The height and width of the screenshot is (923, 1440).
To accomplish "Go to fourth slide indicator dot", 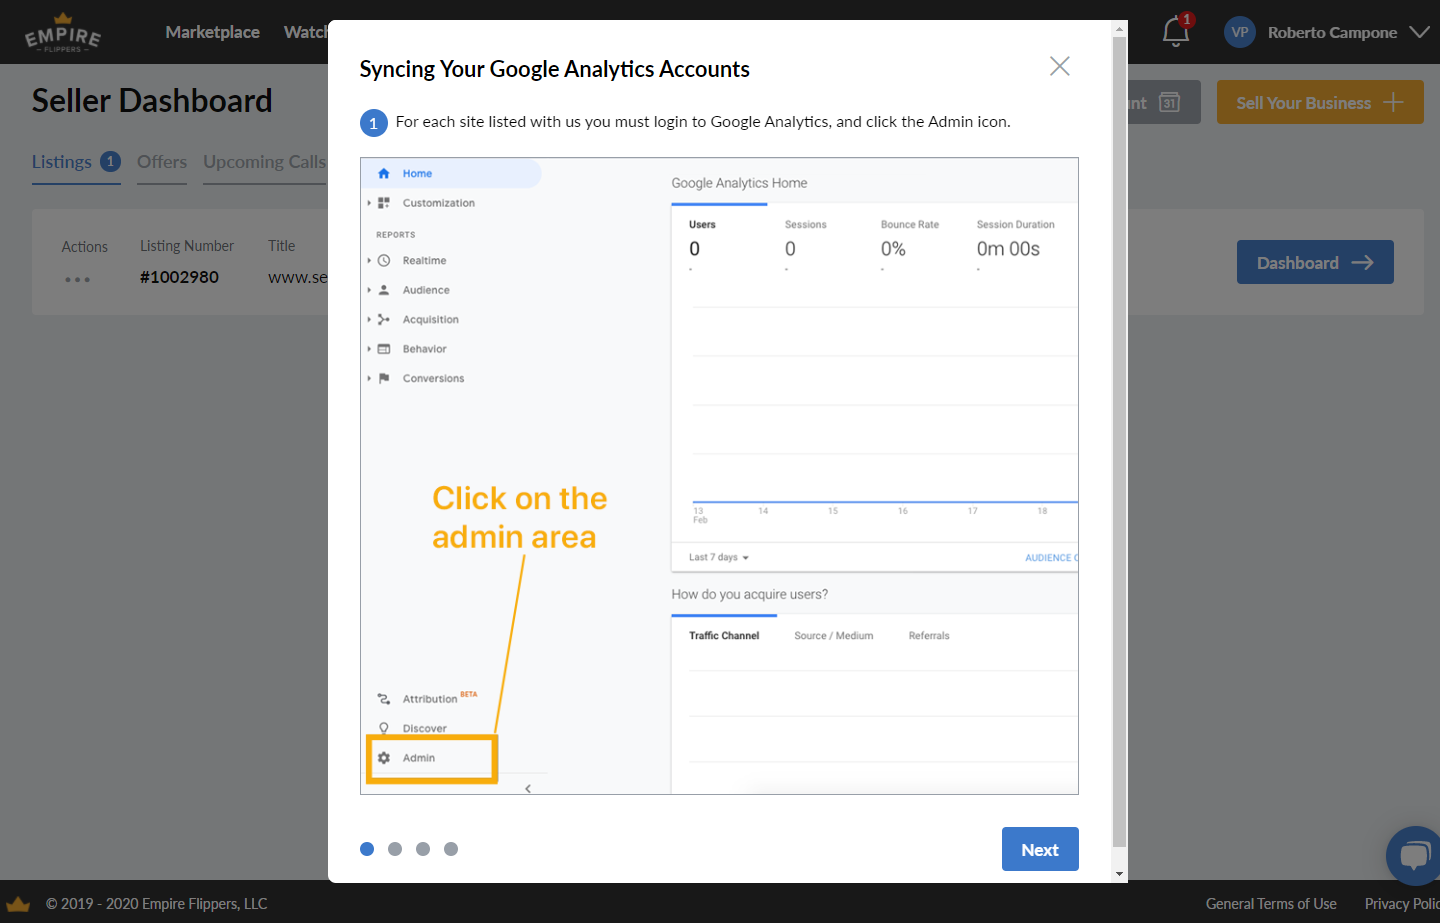I will (451, 849).
